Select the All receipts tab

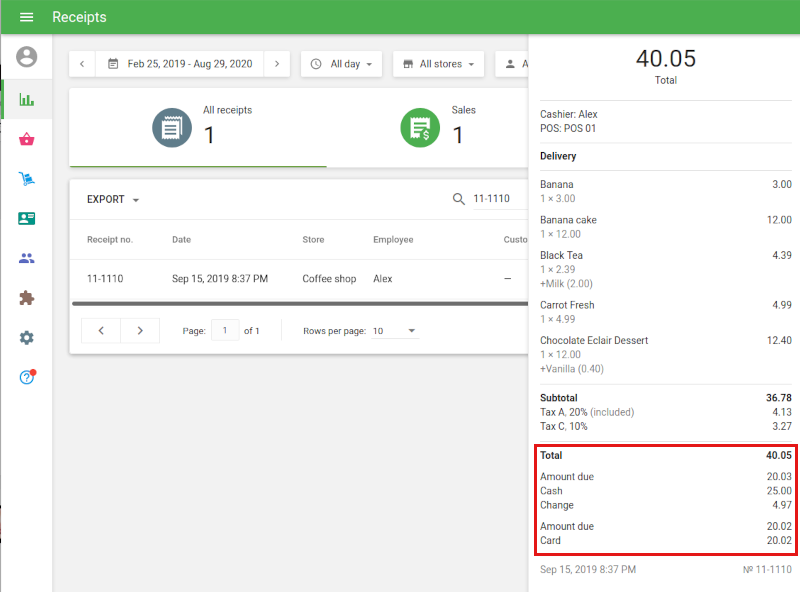(198, 127)
